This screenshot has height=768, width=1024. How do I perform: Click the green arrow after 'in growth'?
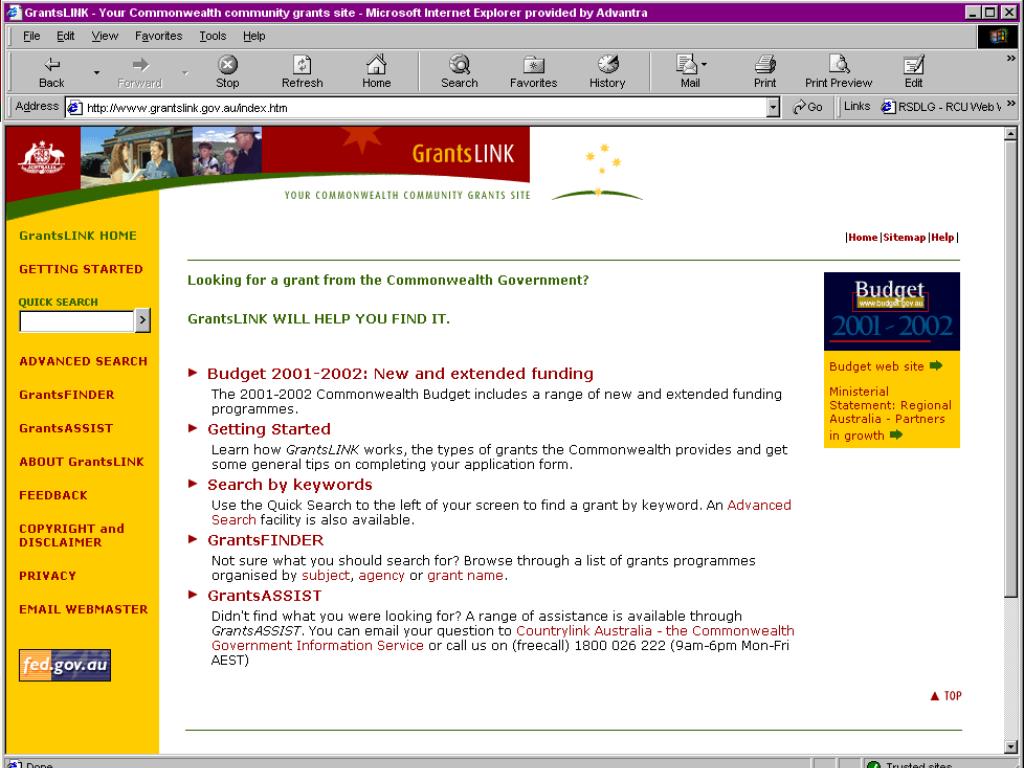click(x=896, y=435)
